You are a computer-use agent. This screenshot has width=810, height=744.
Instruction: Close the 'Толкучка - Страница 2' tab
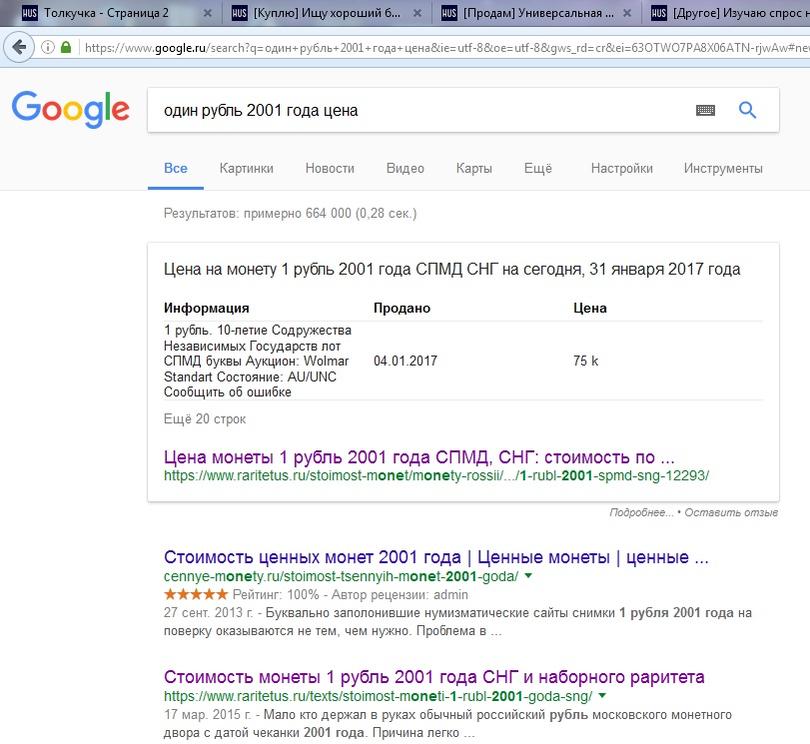207,13
